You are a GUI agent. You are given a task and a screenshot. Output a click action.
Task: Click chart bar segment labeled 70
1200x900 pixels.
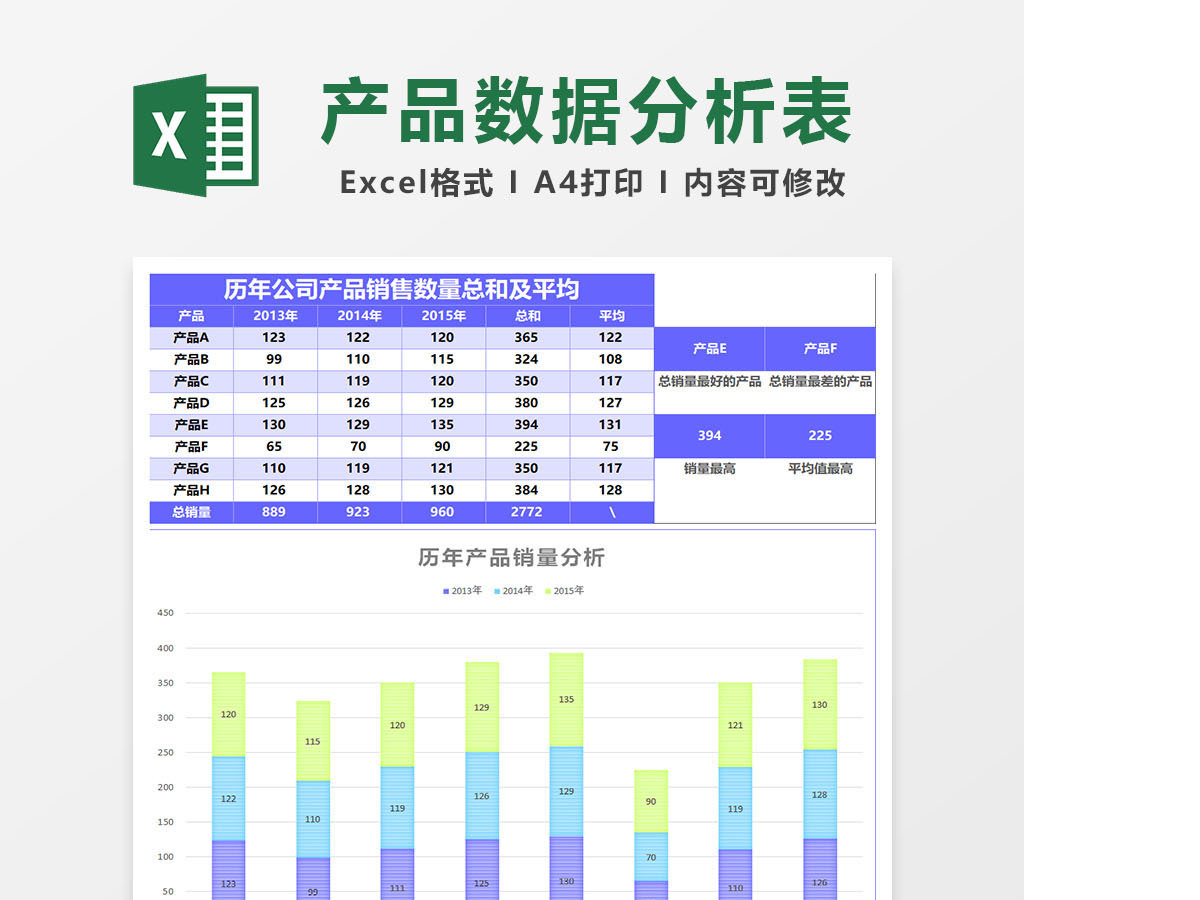(x=651, y=857)
